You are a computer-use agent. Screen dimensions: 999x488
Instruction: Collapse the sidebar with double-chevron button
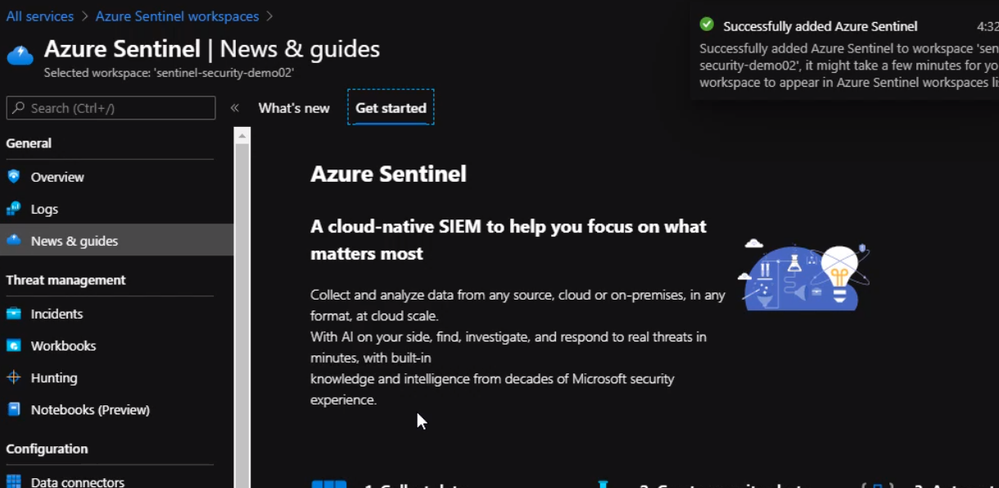click(x=235, y=108)
